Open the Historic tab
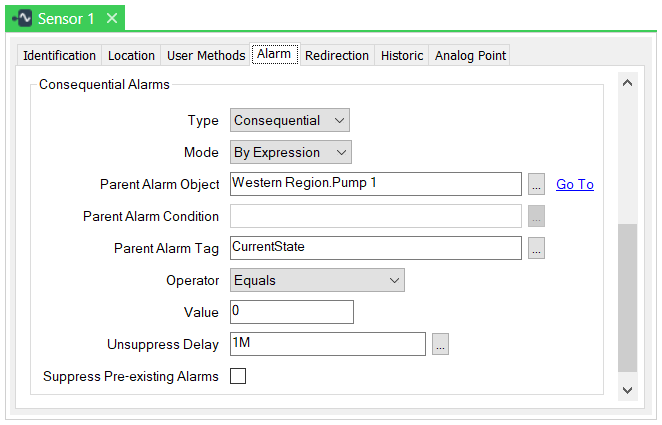 (402, 56)
